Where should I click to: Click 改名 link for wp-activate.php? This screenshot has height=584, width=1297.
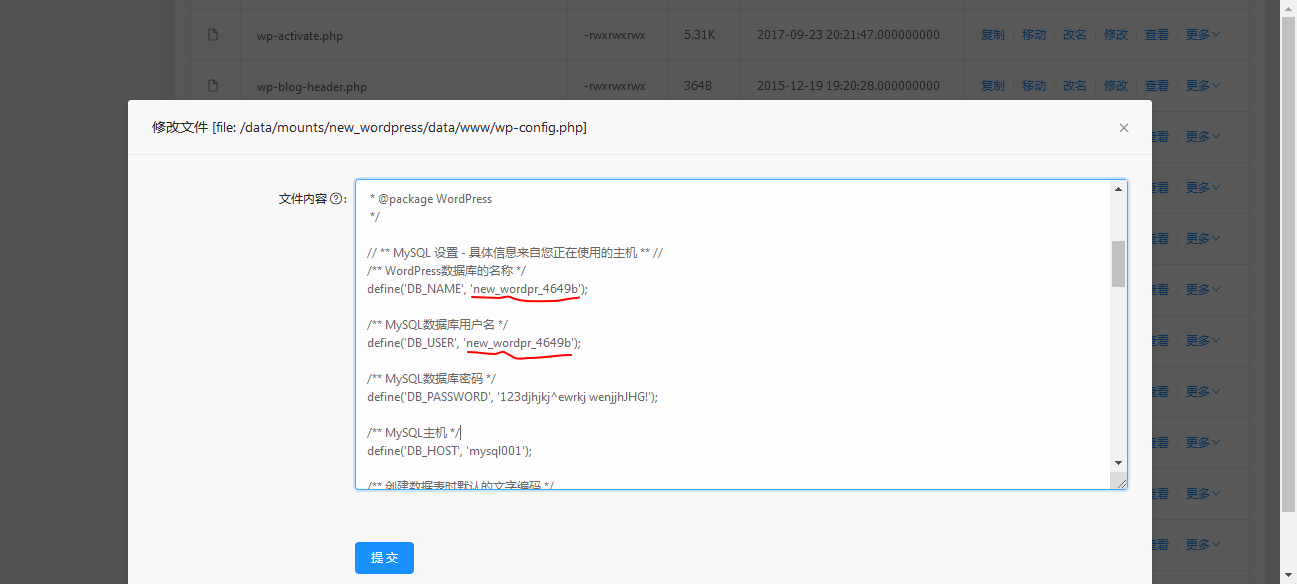coord(1075,35)
